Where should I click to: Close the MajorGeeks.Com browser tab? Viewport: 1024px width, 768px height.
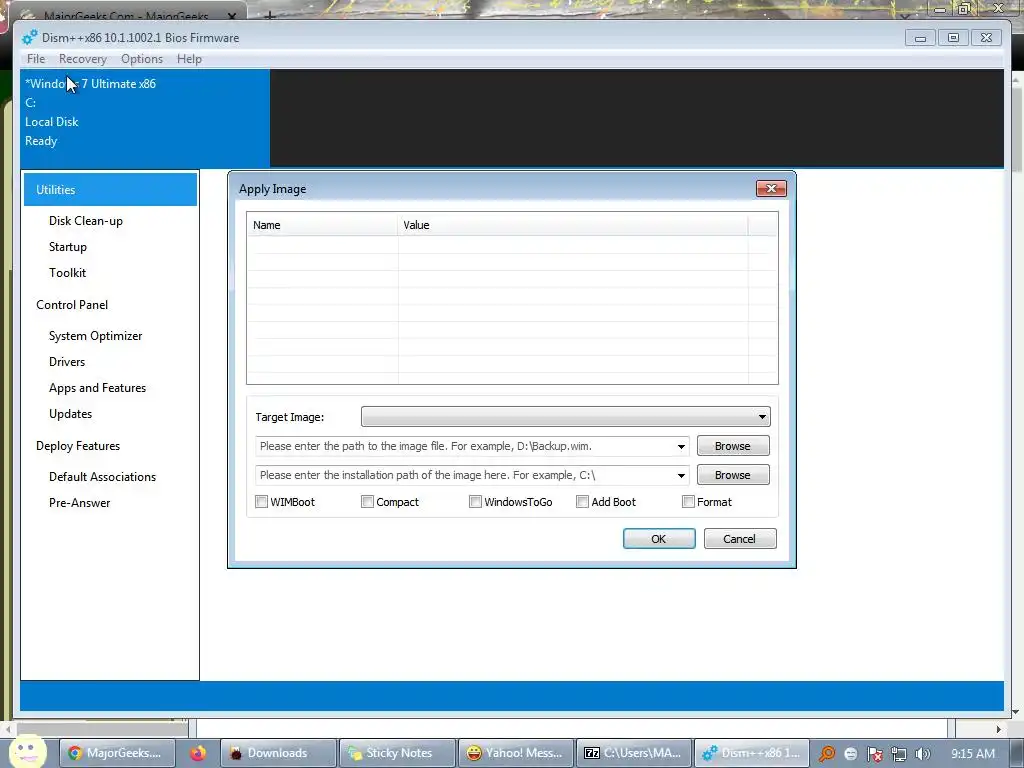tap(232, 16)
